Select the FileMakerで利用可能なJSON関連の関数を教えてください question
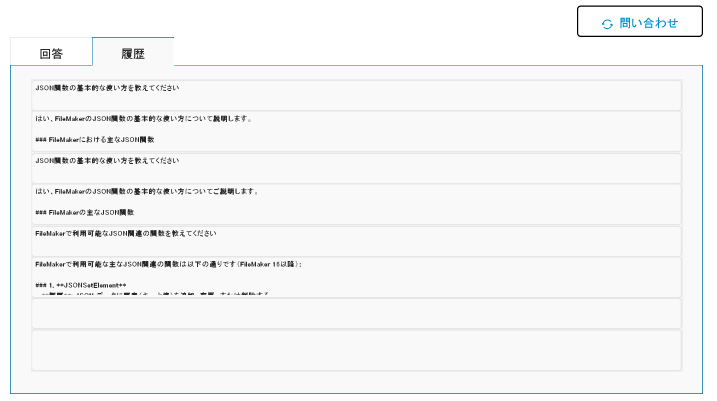The image size is (717, 401). point(125,233)
